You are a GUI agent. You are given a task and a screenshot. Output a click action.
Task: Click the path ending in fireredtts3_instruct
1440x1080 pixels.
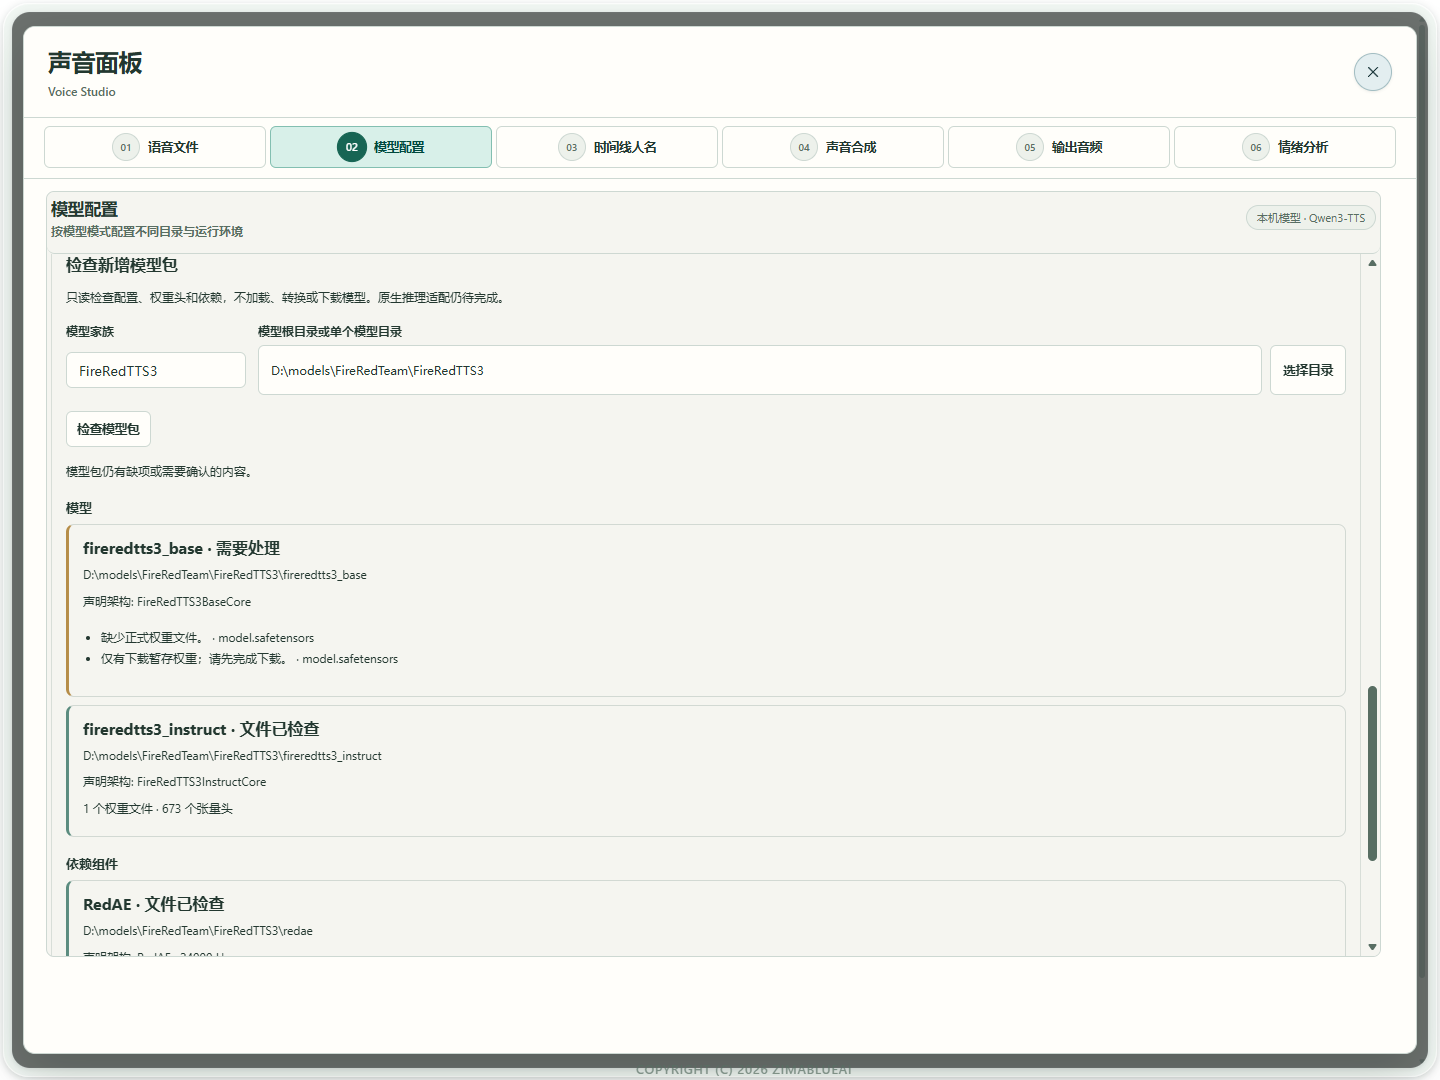point(232,756)
